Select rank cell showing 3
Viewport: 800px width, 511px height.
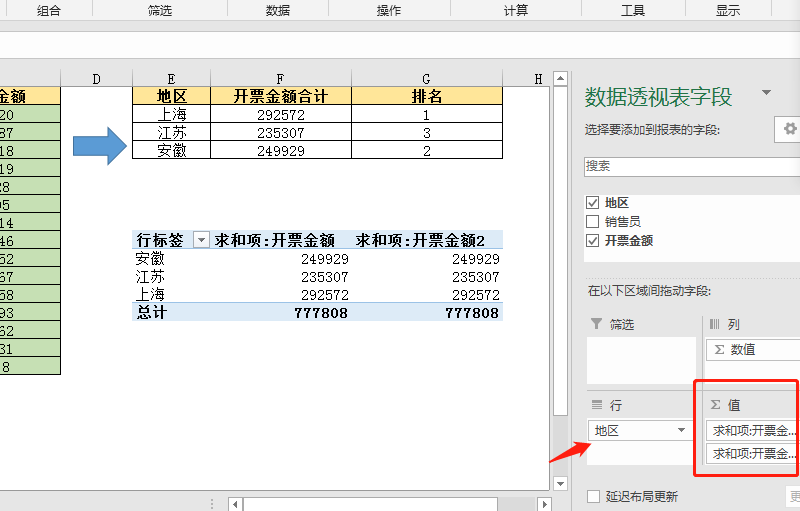pos(427,133)
